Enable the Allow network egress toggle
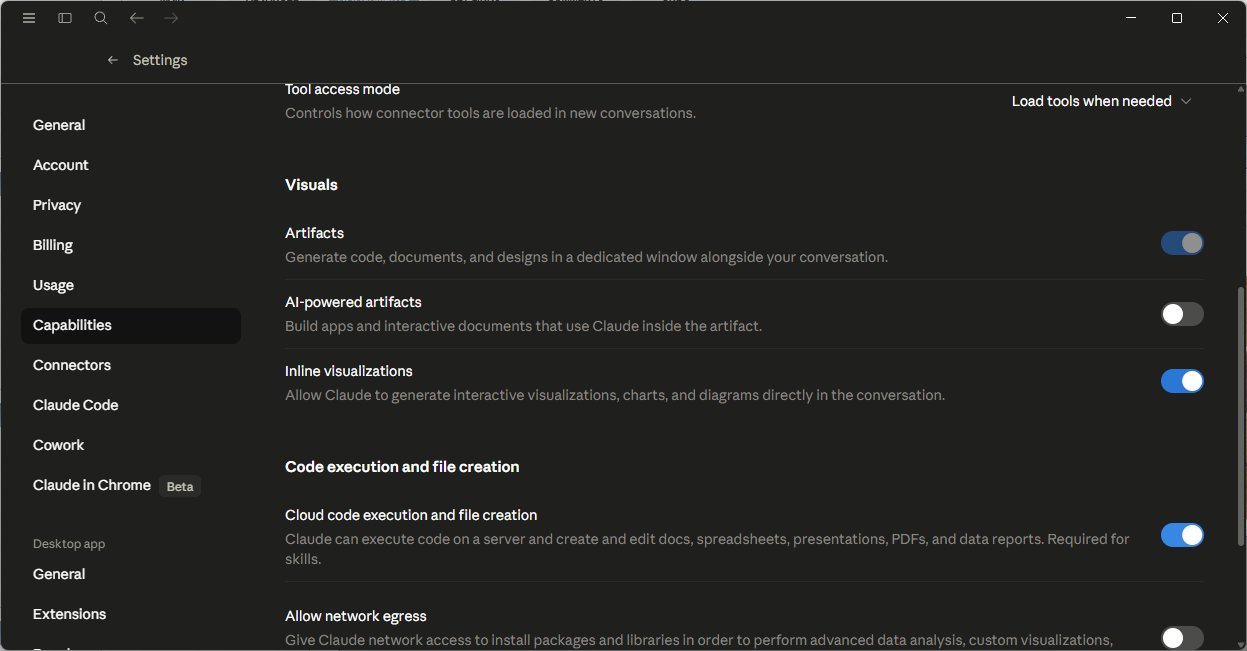 [1182, 638]
